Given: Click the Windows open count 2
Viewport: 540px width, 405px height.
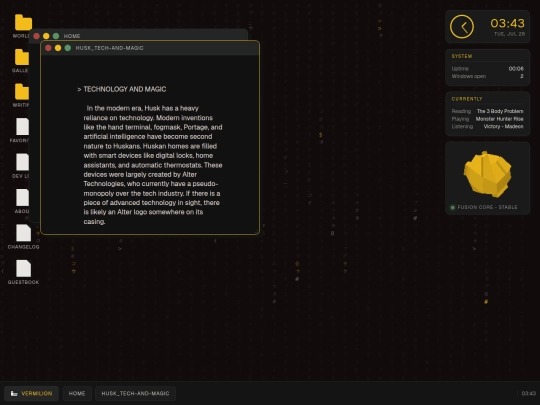Looking at the screenshot, I should 522,76.
